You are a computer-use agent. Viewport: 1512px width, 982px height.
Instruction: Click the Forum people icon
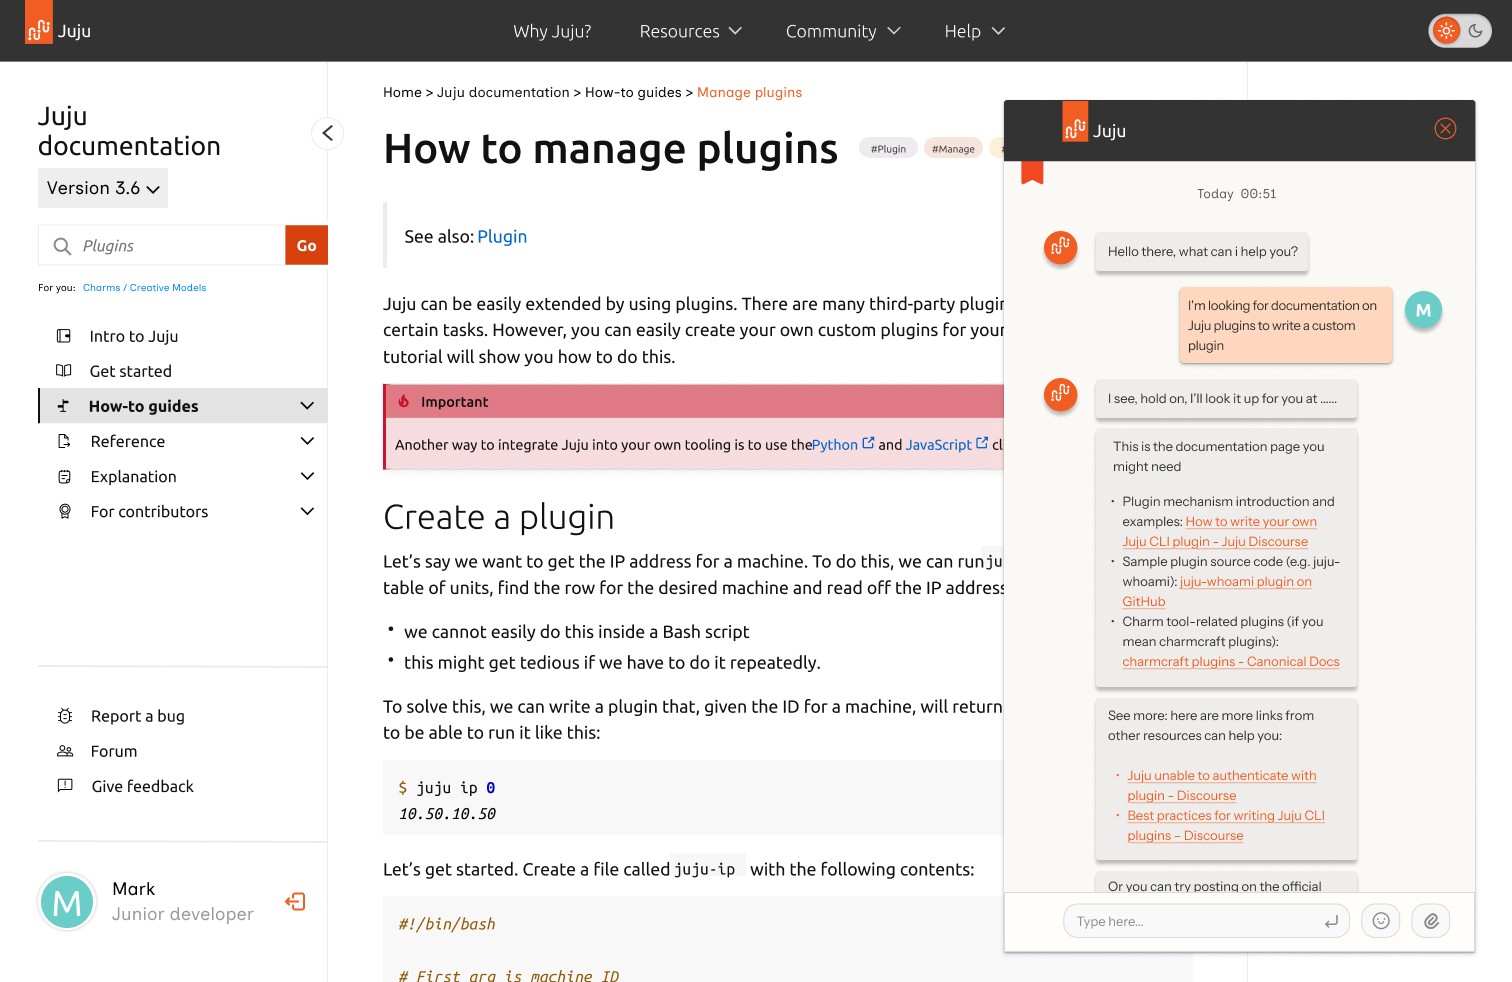65,751
